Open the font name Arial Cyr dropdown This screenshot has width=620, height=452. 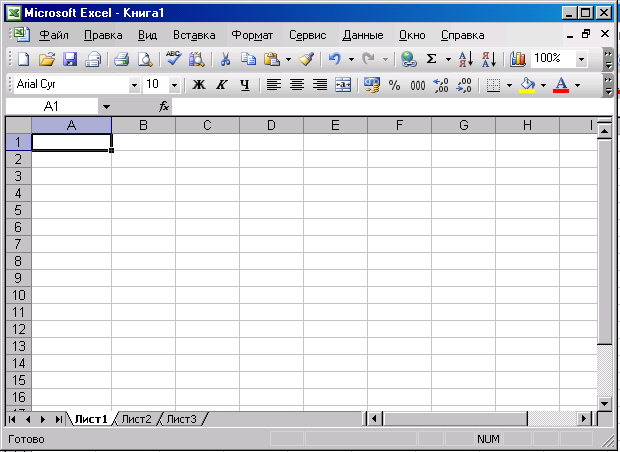coord(134,85)
